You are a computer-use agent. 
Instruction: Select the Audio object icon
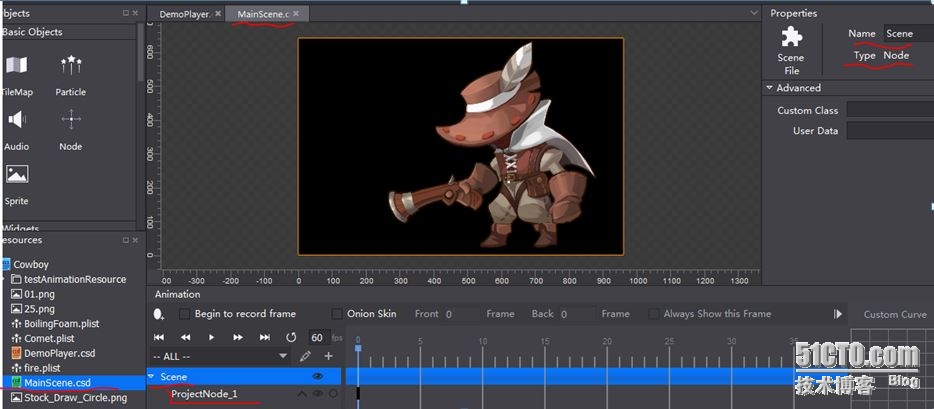16,120
